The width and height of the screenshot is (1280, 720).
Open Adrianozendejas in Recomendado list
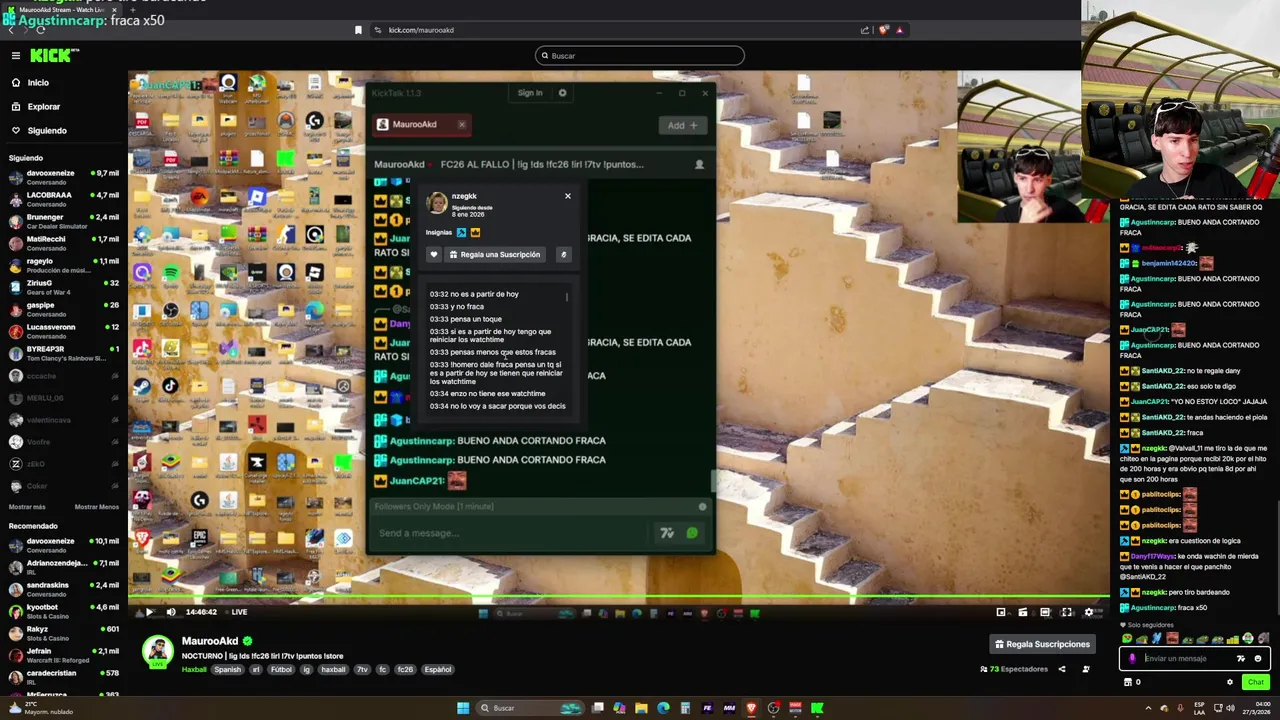tap(63, 567)
